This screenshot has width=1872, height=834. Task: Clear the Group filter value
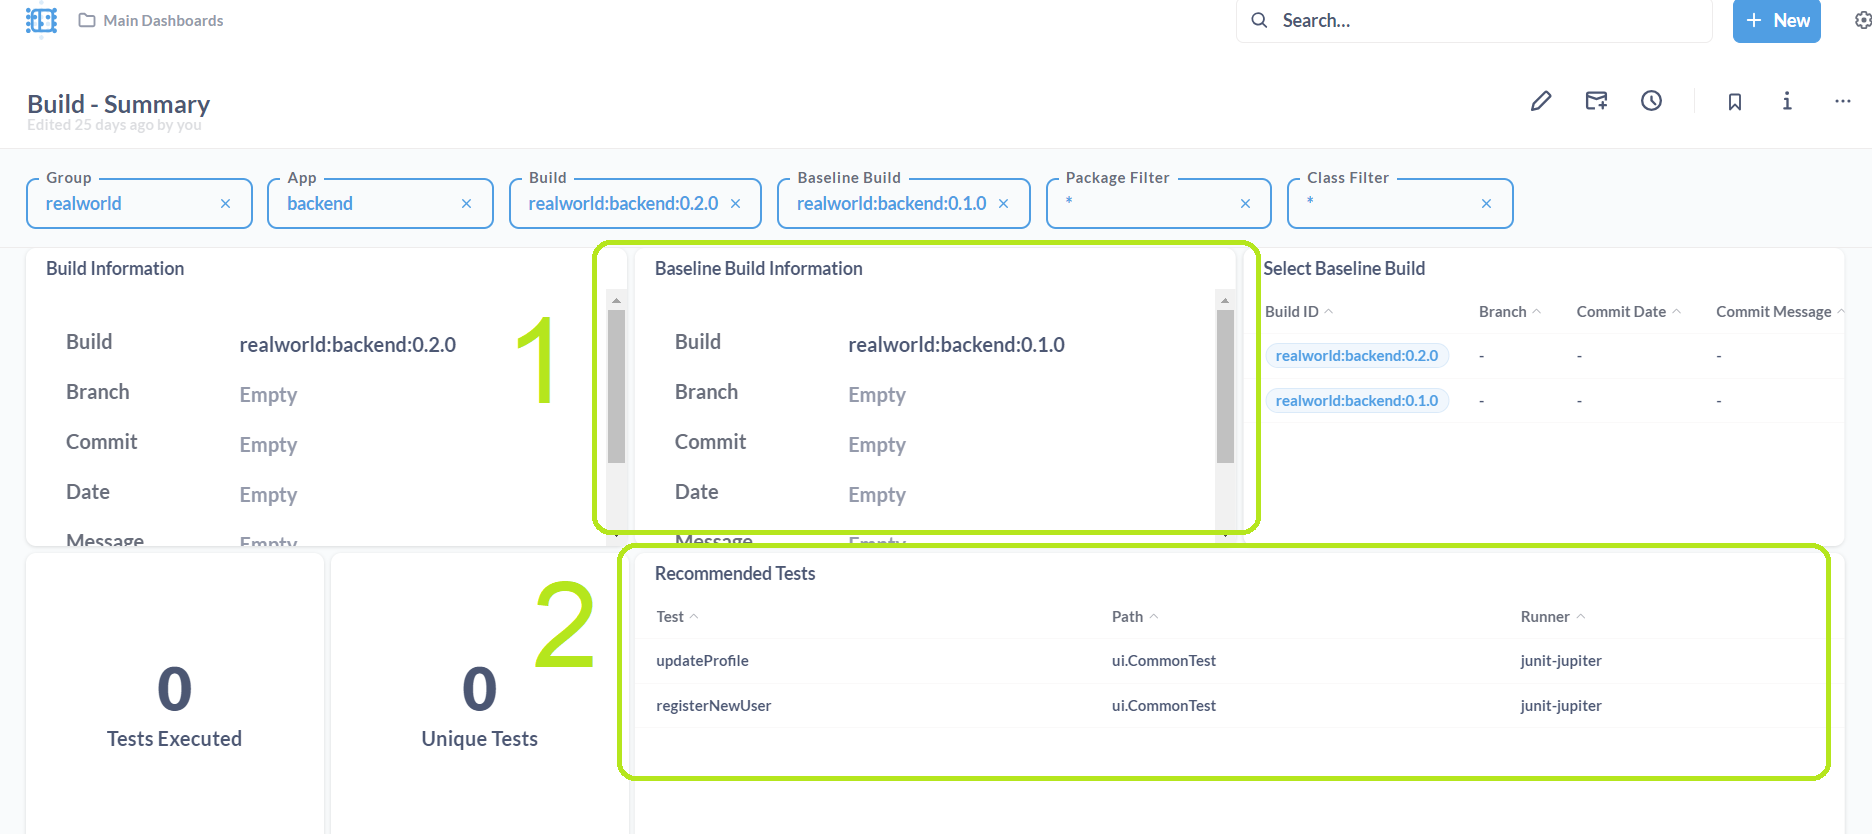[x=225, y=203]
